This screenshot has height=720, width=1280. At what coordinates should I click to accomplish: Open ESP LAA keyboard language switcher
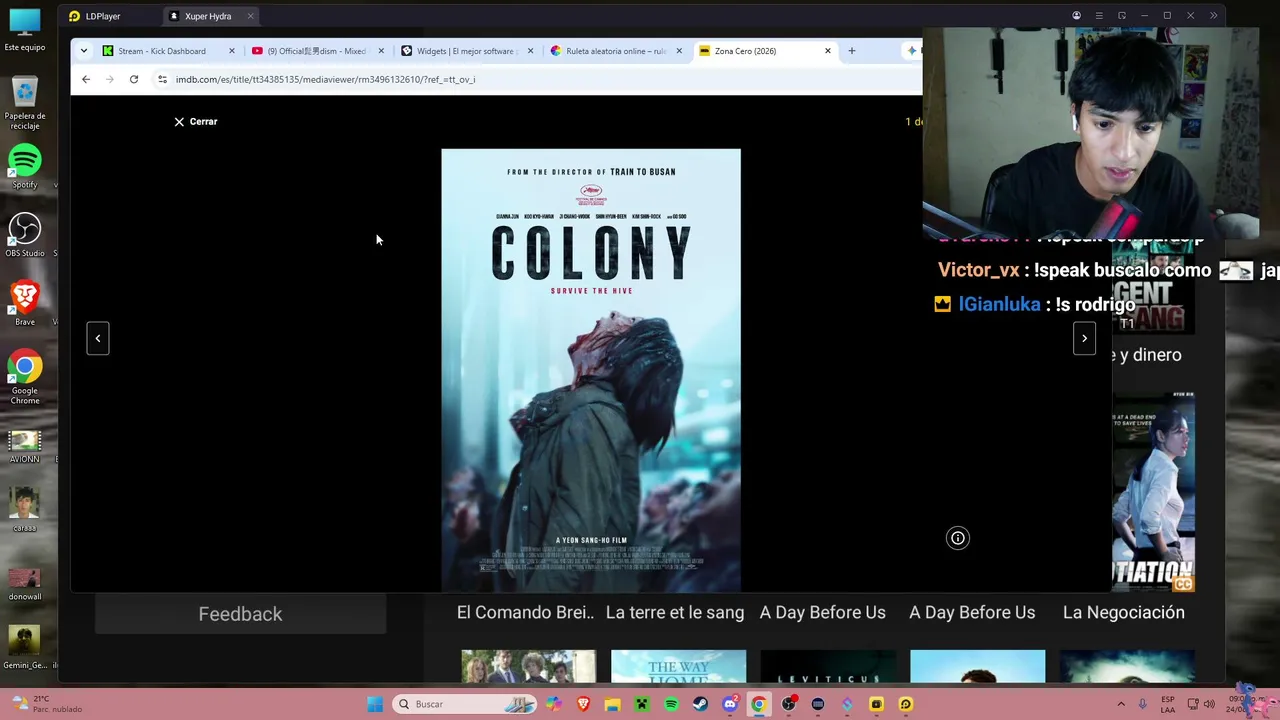coord(1168,704)
